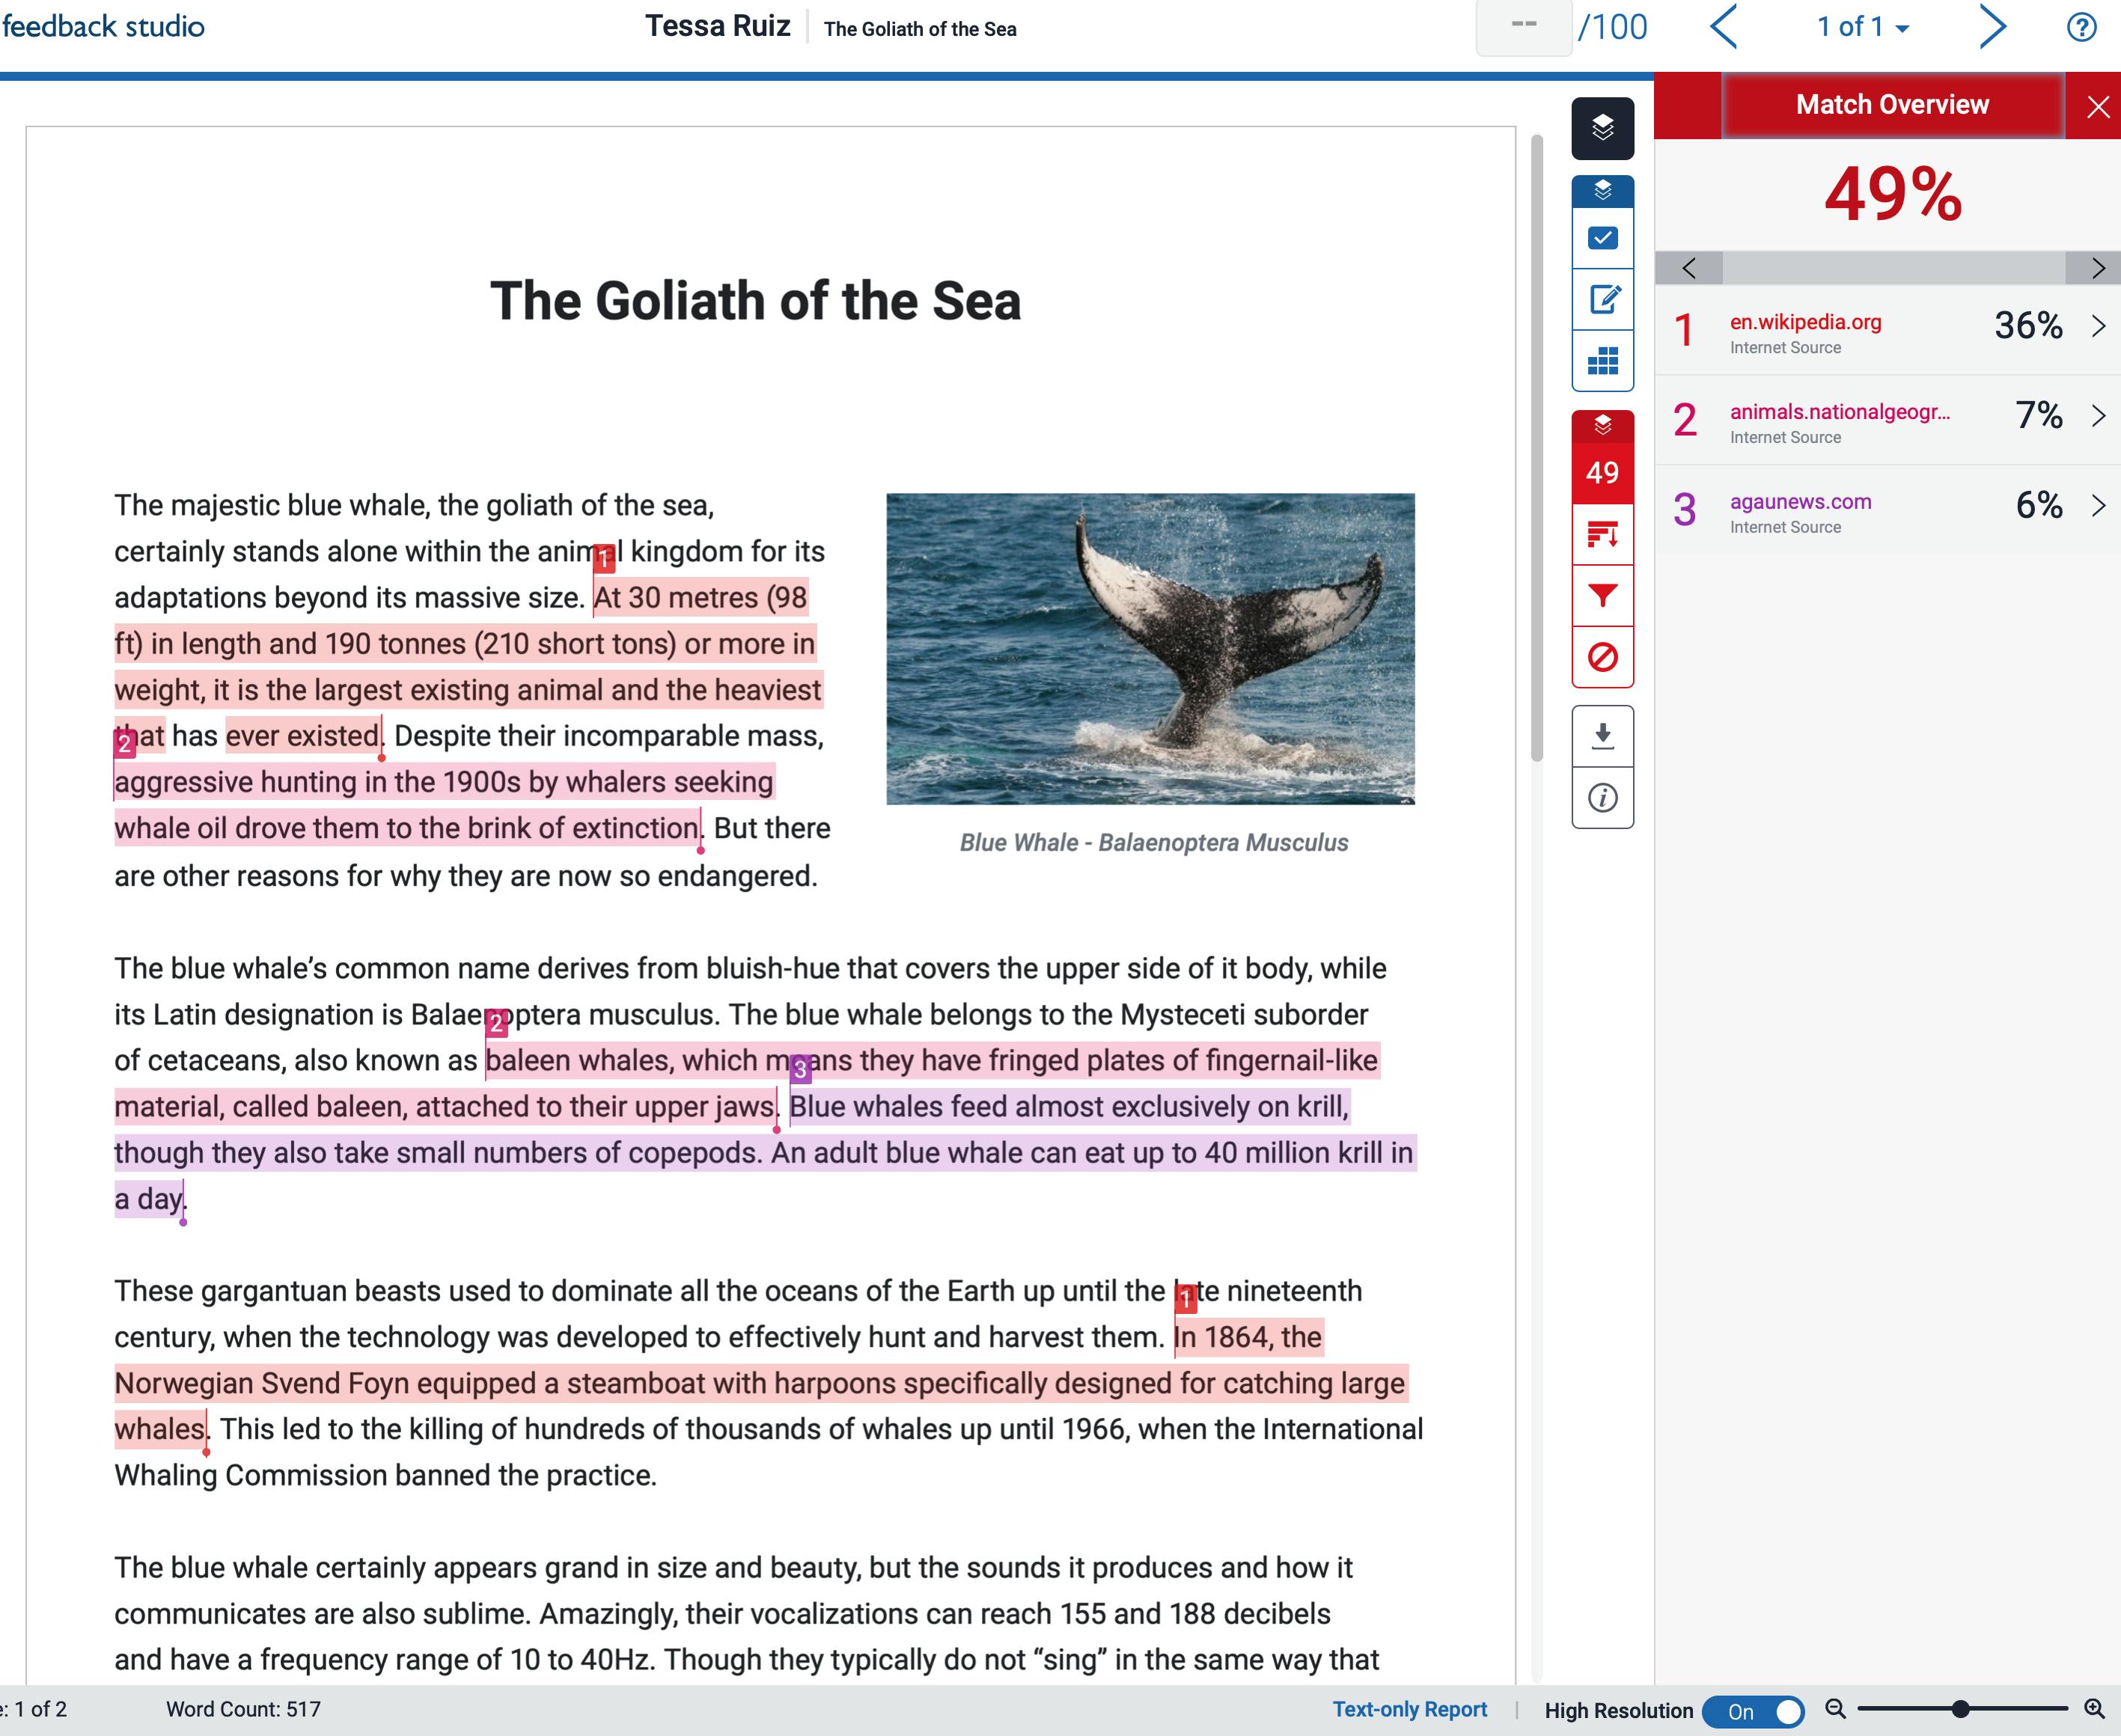This screenshot has width=2121, height=1736.
Task: Open the rubric grid icon
Action: tap(1602, 360)
